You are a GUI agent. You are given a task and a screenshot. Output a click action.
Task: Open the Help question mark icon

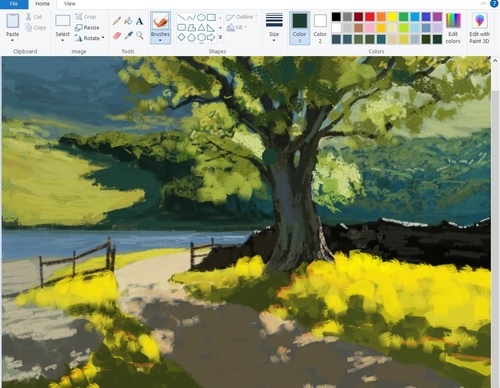coord(494,4)
